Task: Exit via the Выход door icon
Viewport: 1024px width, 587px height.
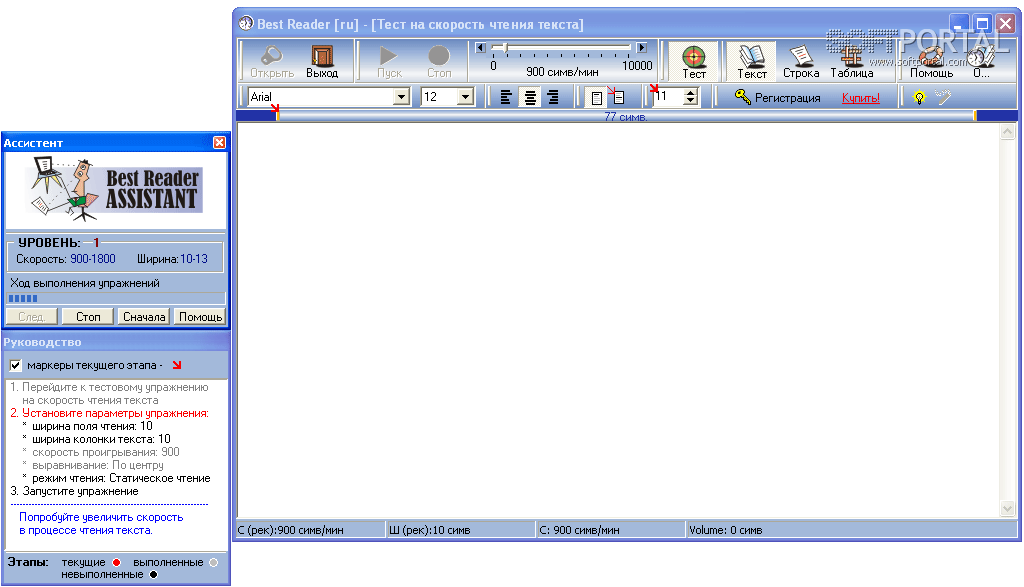Action: (x=322, y=61)
